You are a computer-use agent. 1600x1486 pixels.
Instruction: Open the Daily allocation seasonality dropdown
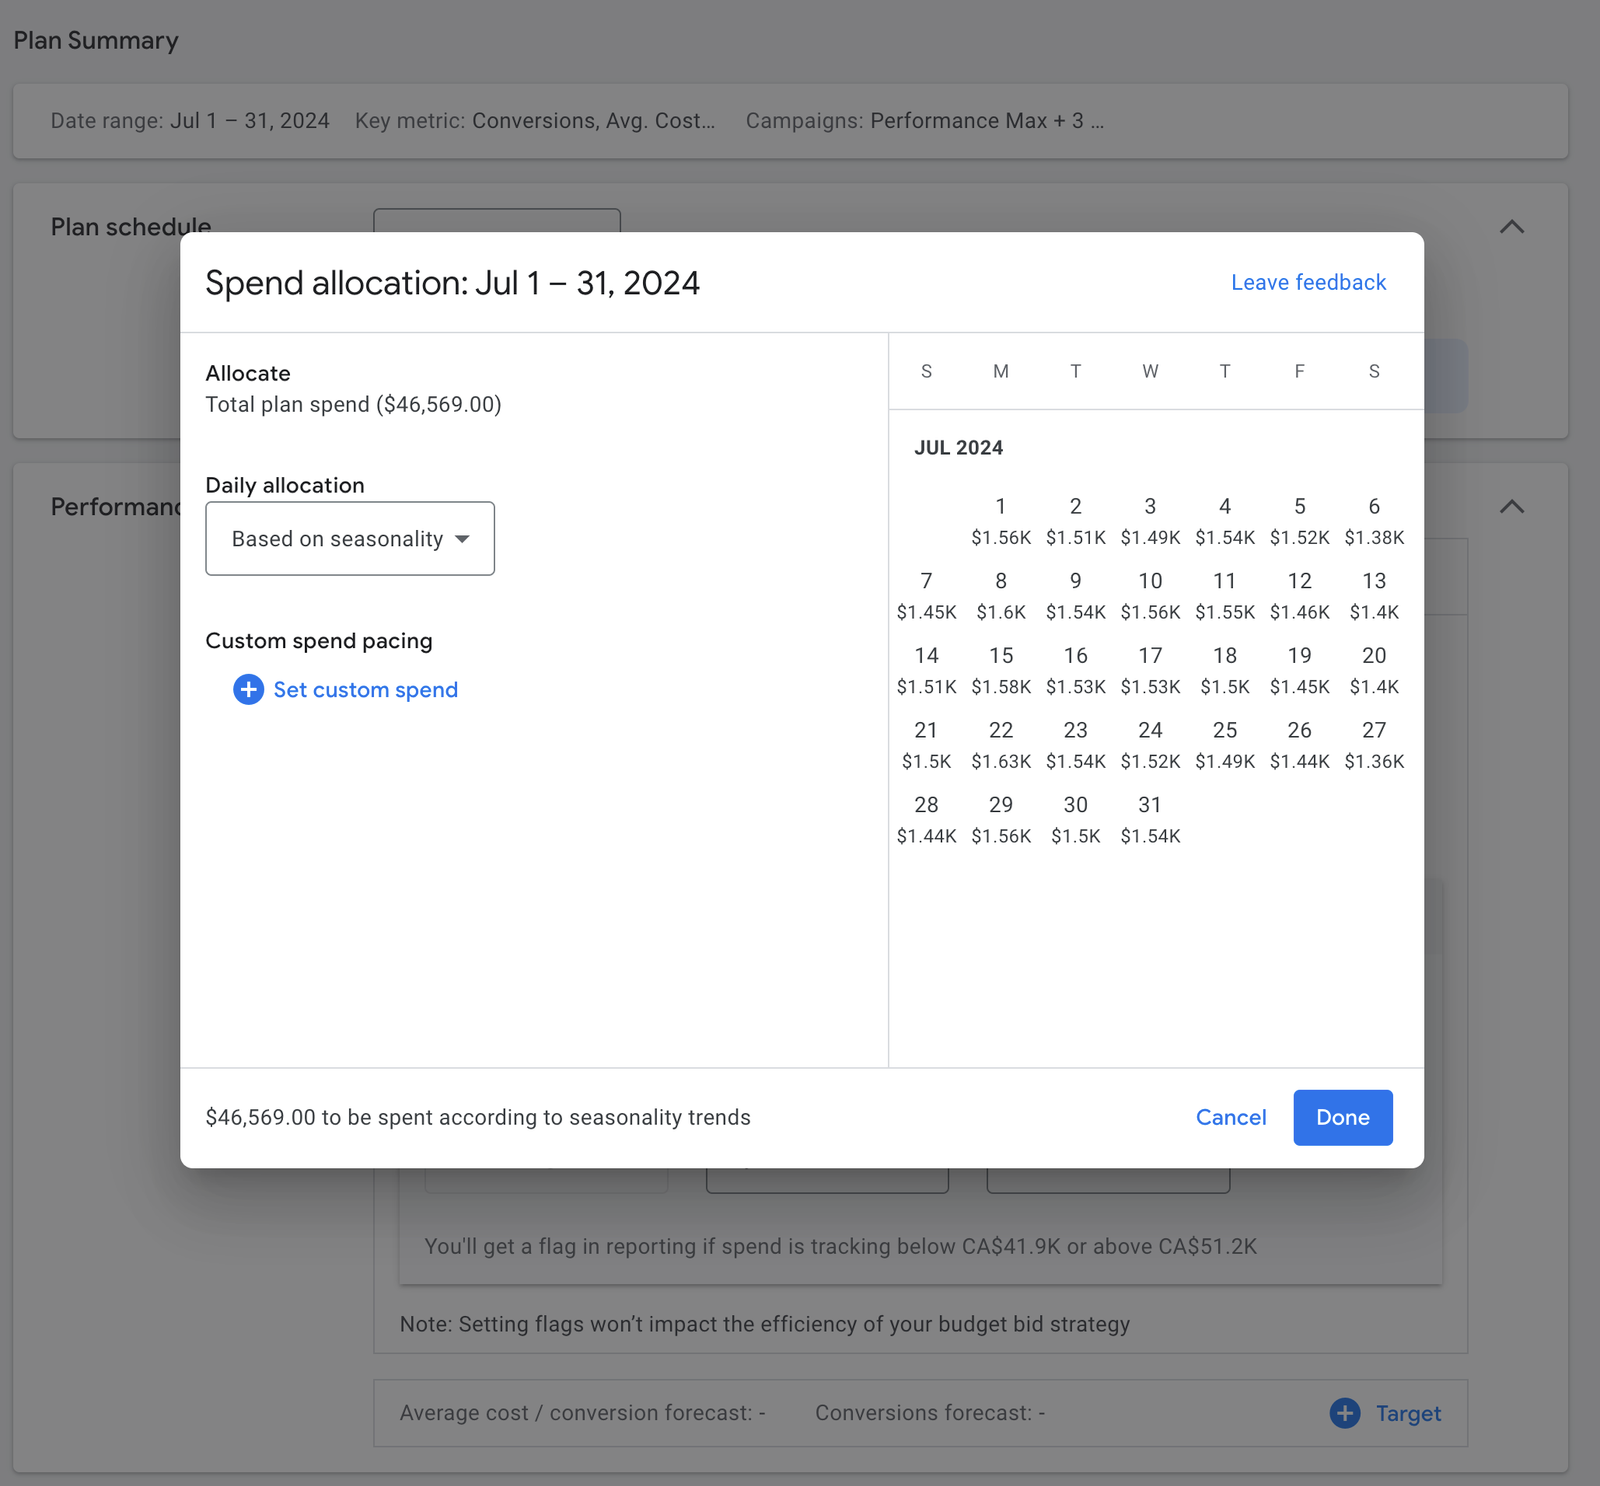350,539
